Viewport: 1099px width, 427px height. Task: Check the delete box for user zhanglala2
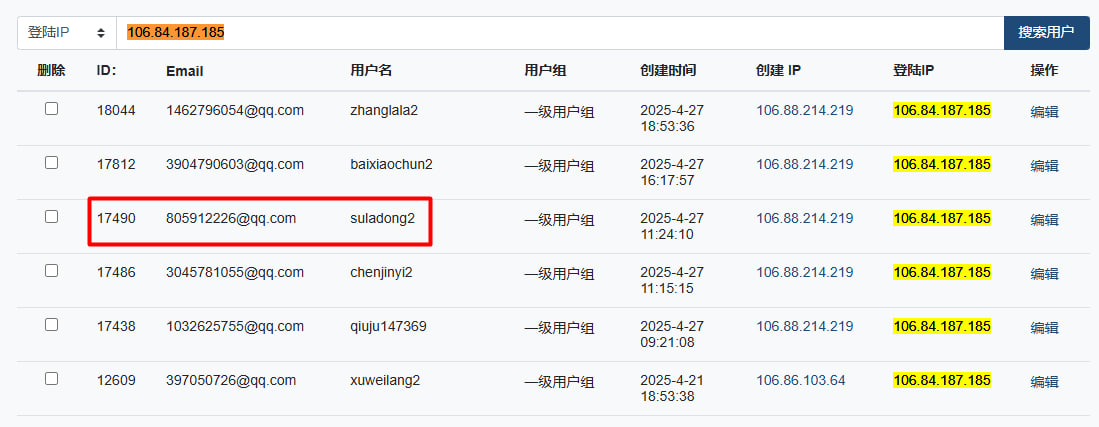(x=51, y=109)
